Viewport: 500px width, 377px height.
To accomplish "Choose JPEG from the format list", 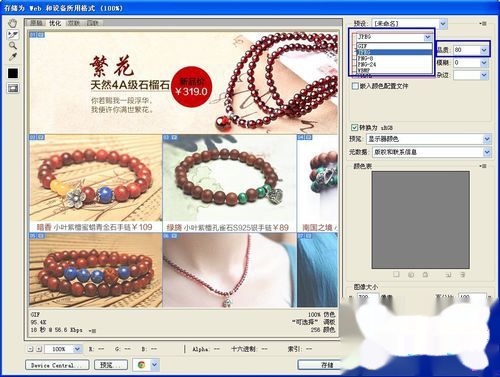I will coord(394,52).
